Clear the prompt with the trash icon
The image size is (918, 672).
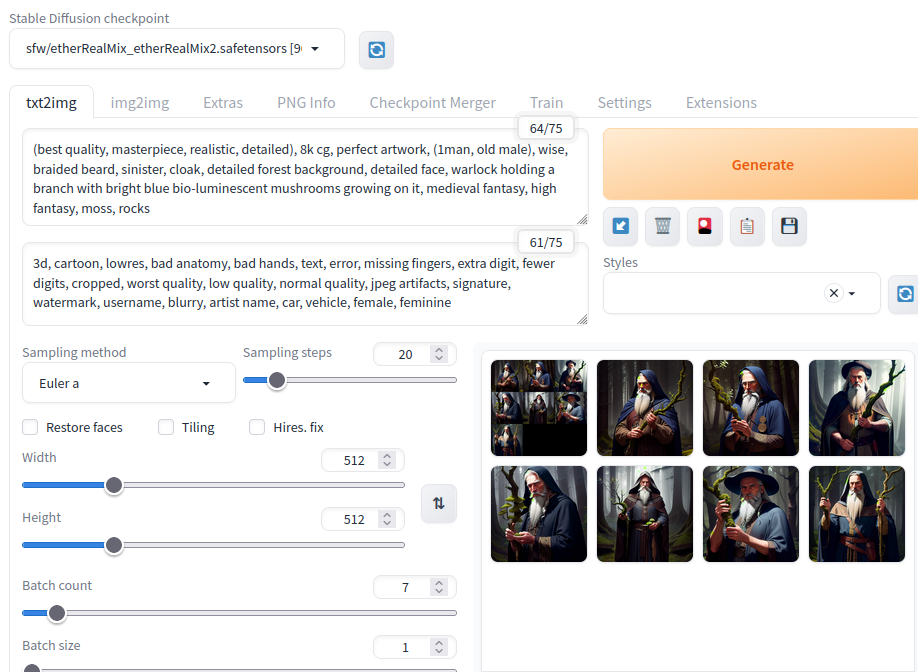663,226
